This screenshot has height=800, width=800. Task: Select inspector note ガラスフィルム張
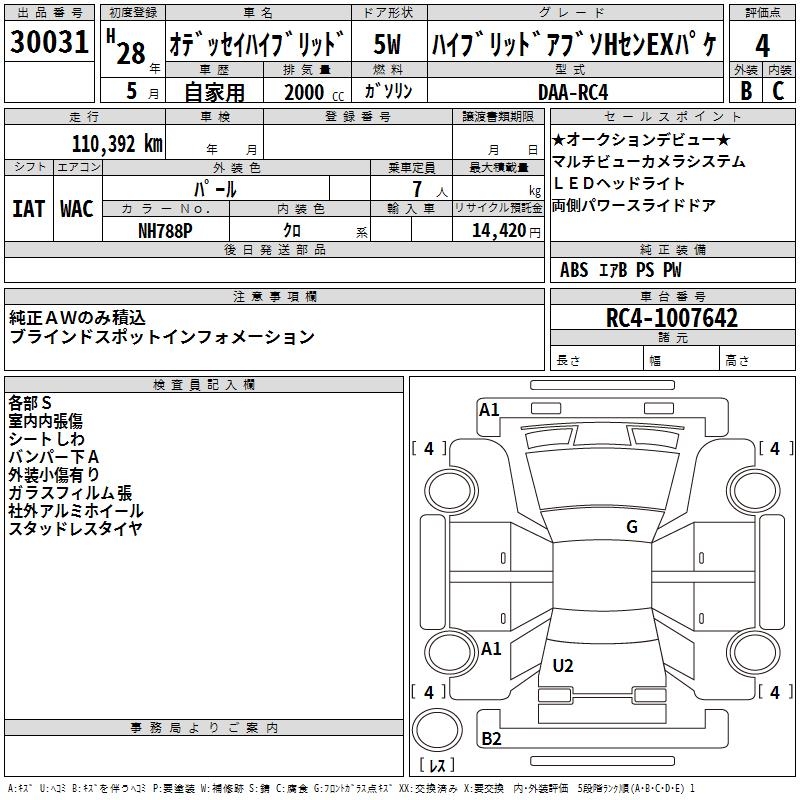tap(70, 492)
